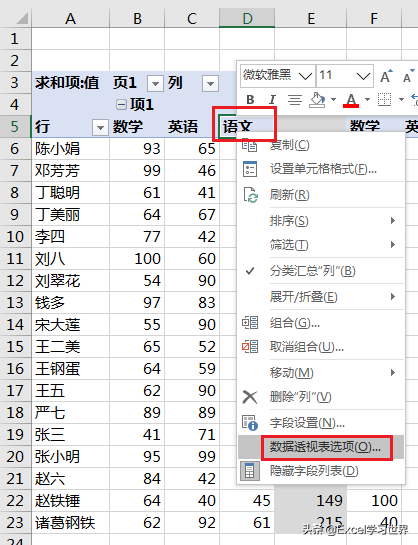Click the format cells icon
Viewport: 418px width, 545px height.
(x=250, y=169)
